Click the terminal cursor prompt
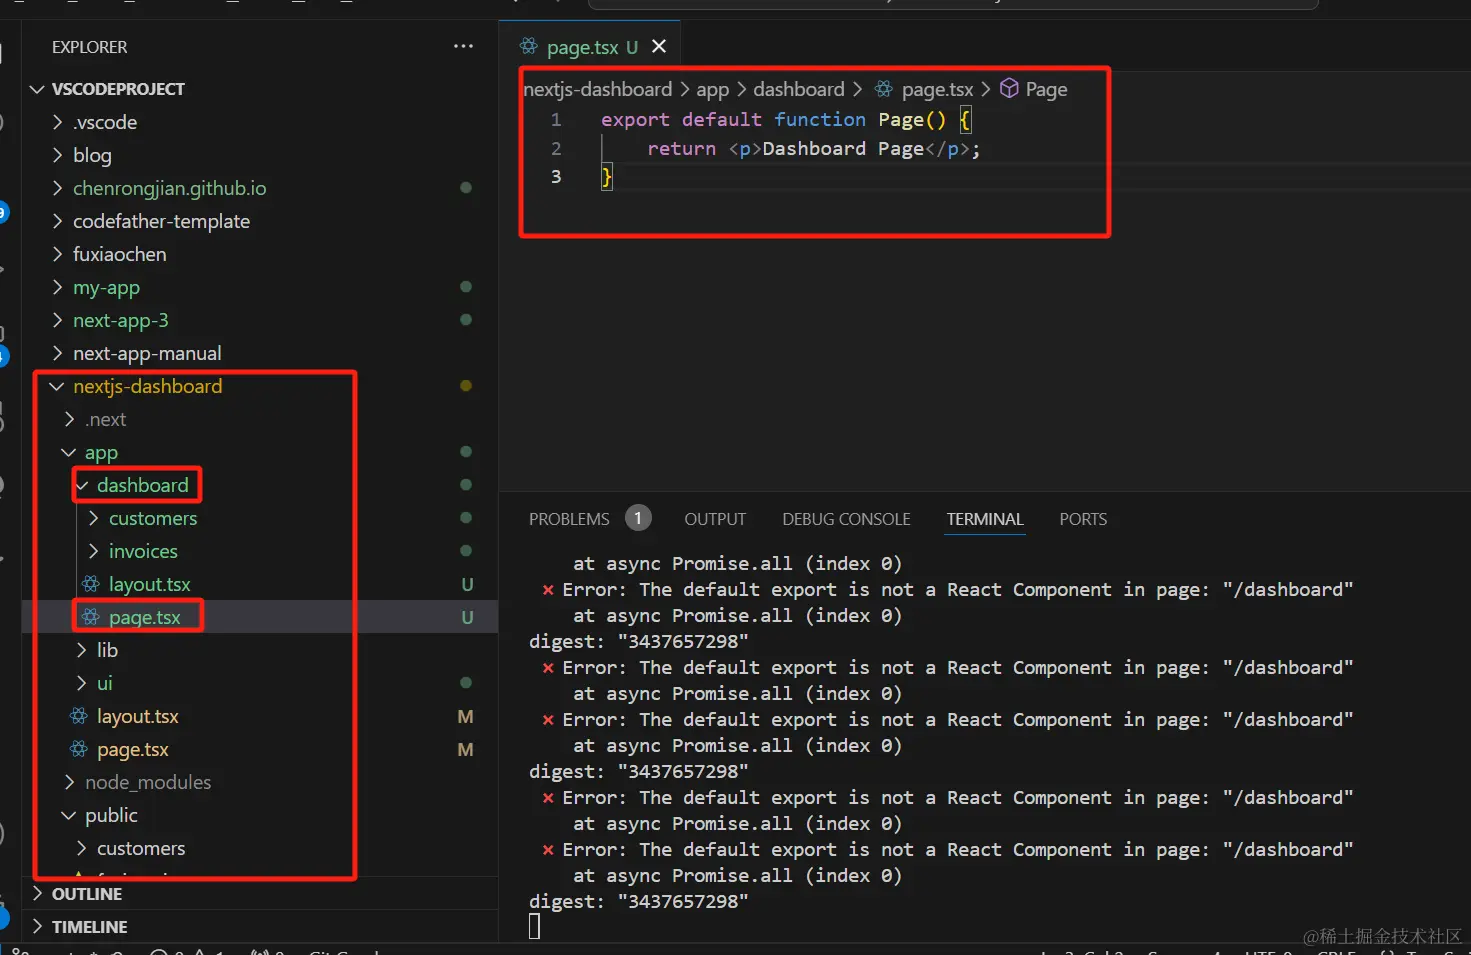 click(x=535, y=927)
